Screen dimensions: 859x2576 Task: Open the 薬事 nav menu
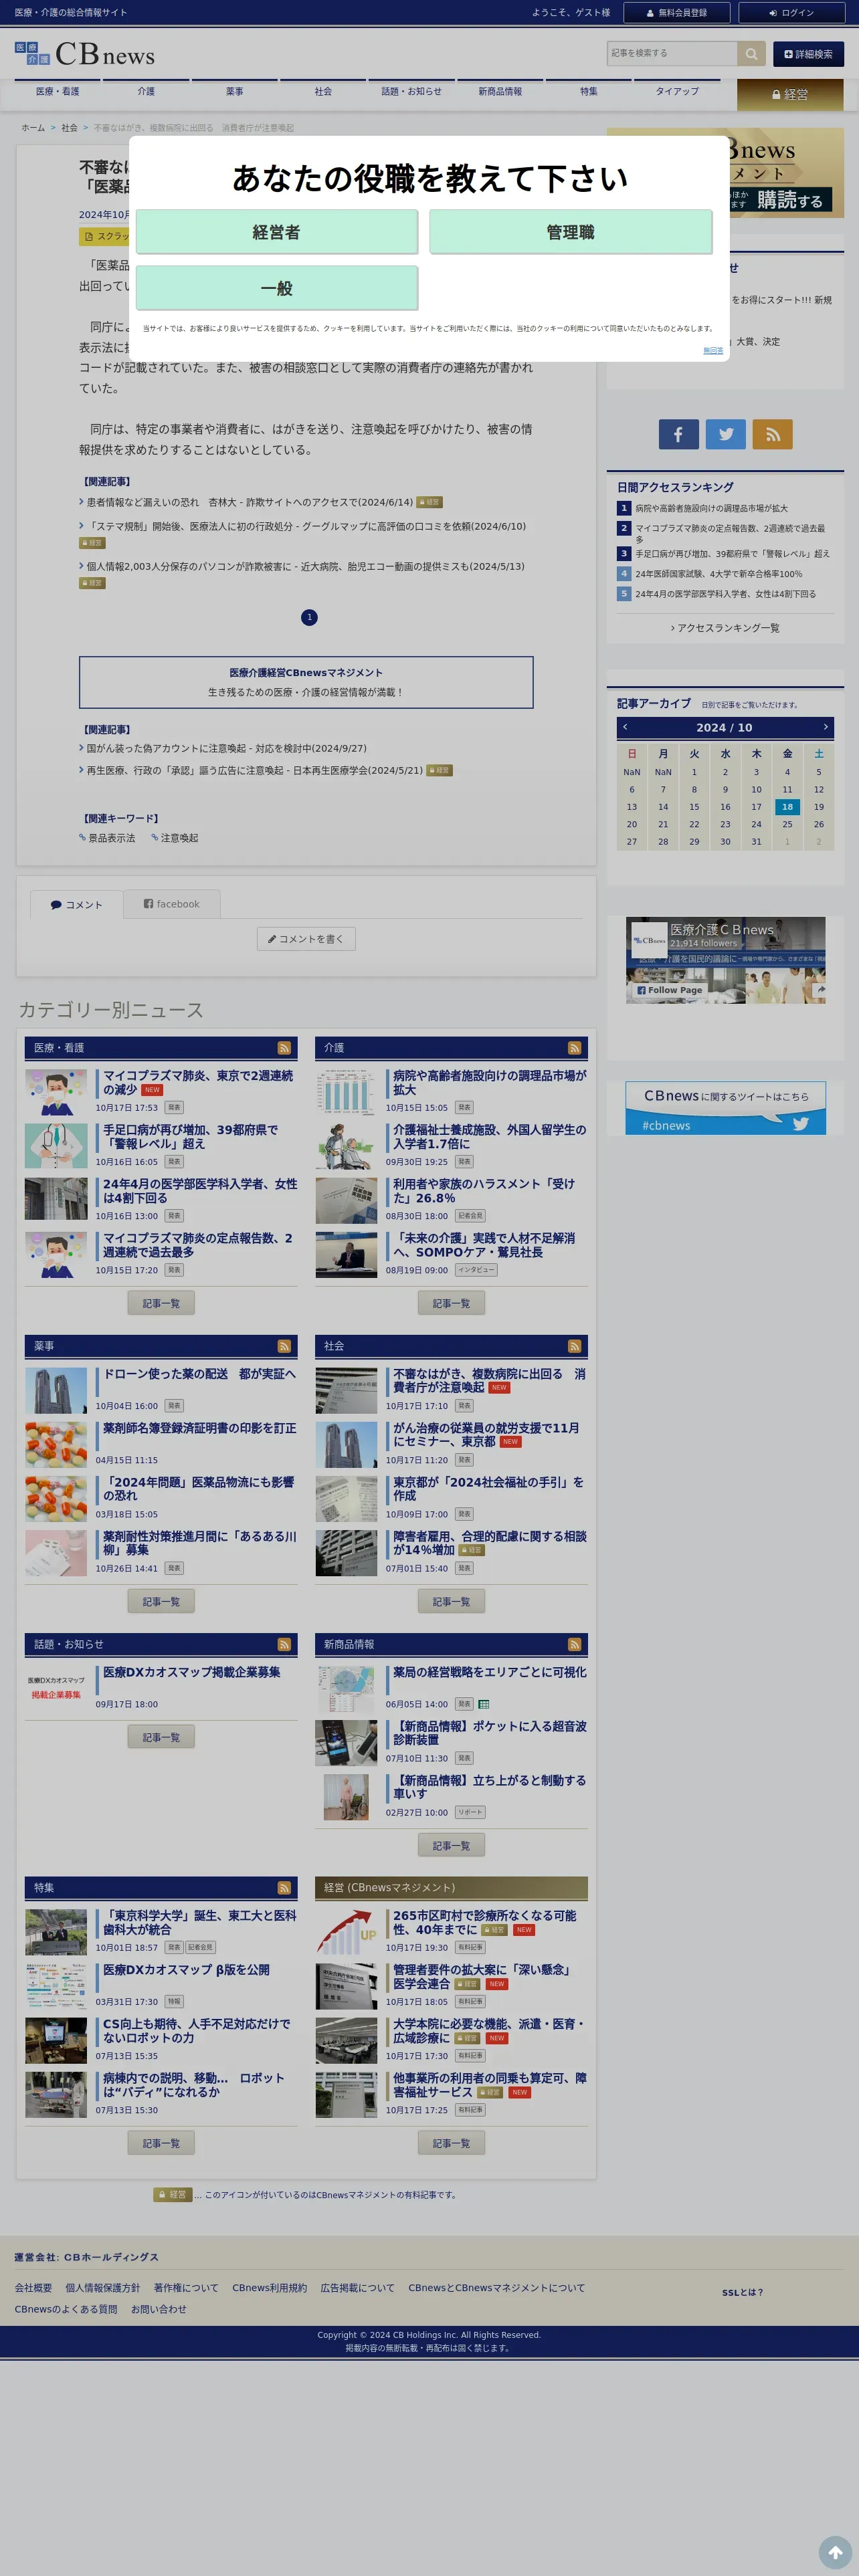(234, 92)
